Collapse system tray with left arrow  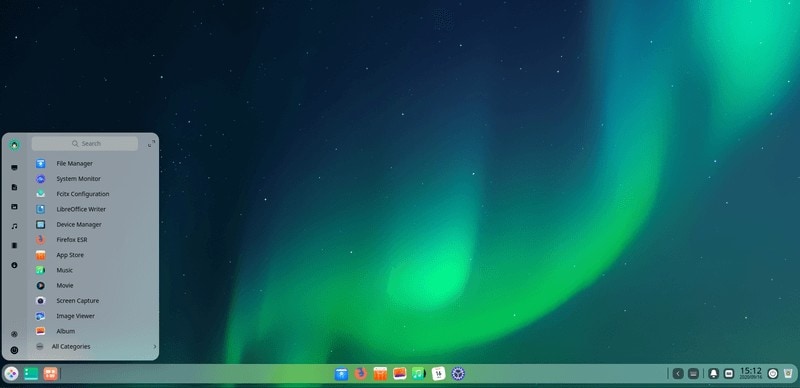[678, 374]
